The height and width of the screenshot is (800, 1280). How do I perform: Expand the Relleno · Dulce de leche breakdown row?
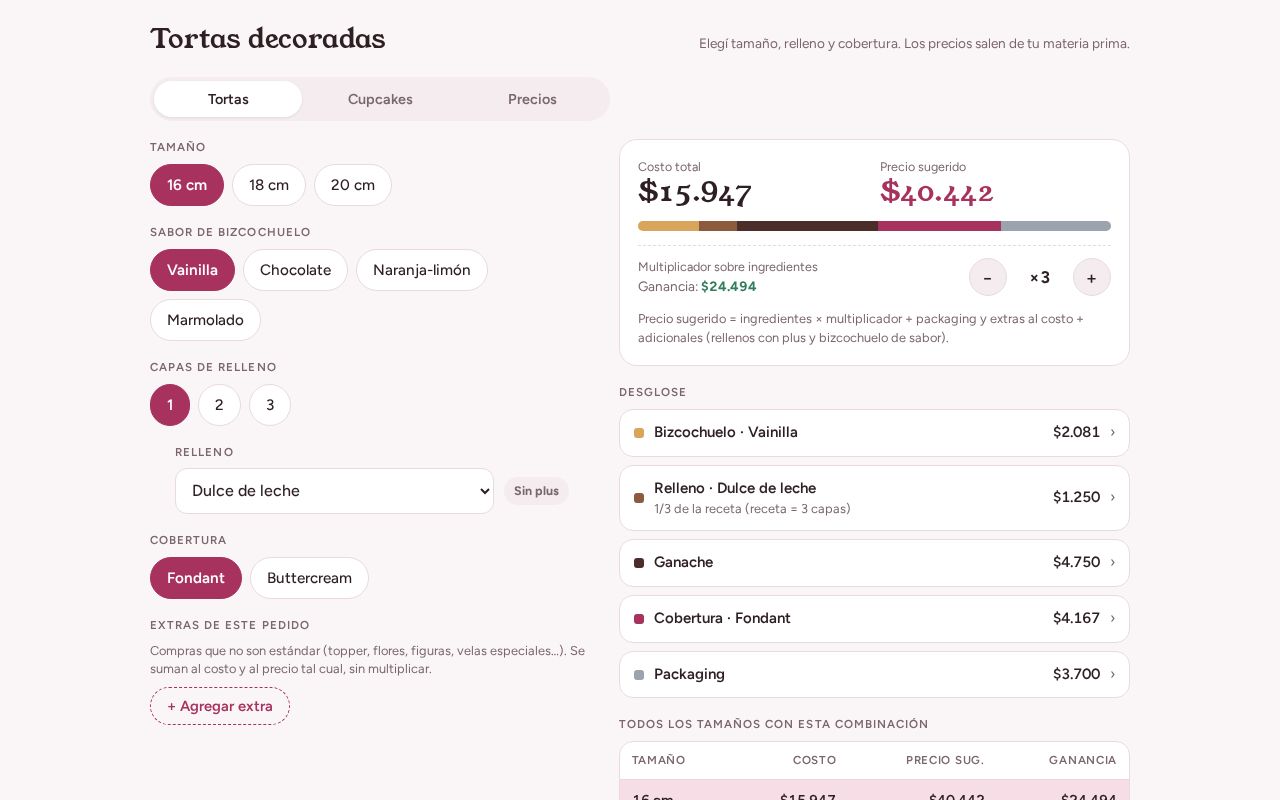click(x=874, y=498)
